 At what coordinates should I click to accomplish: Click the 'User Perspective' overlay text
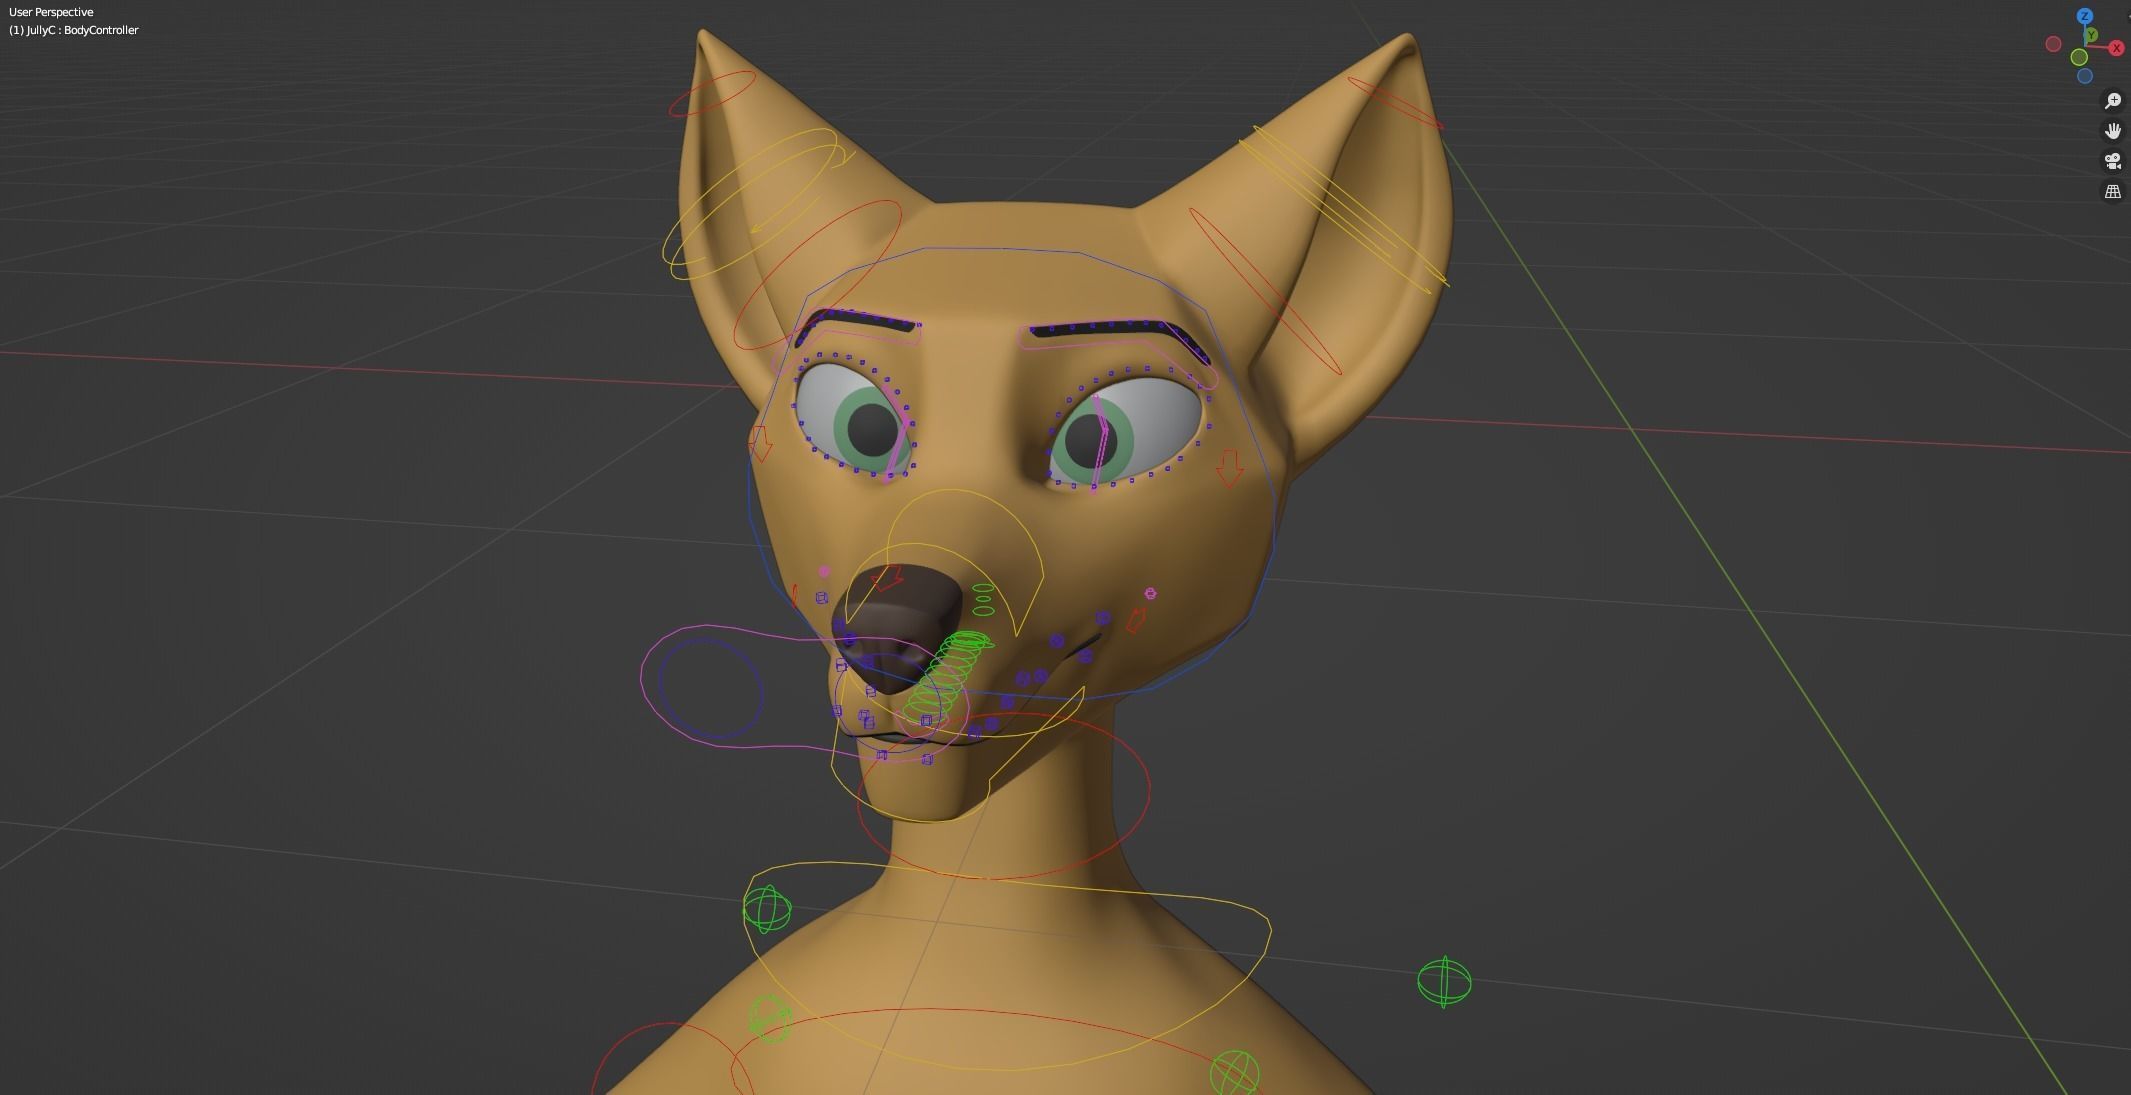[51, 12]
